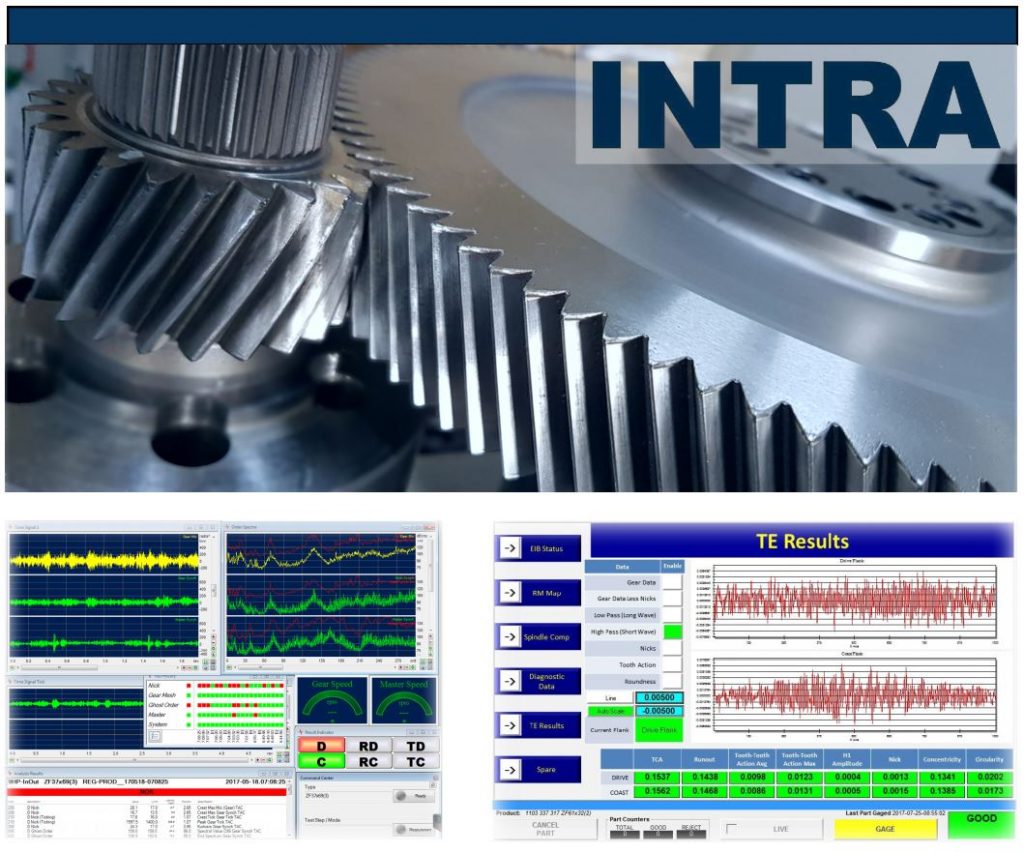The height and width of the screenshot is (853, 1024).
Task: Click the DRIVE value 0.0098
Action: point(752,777)
